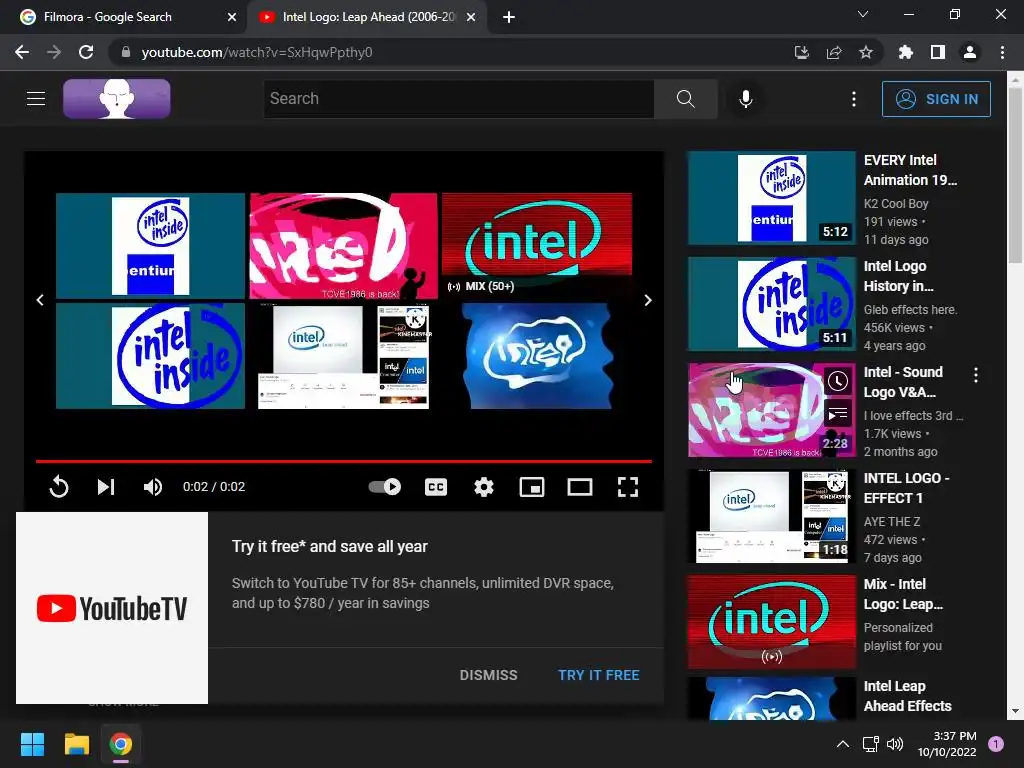Show previous end-screen suggestions arrow
1024x768 pixels.
tap(40, 300)
